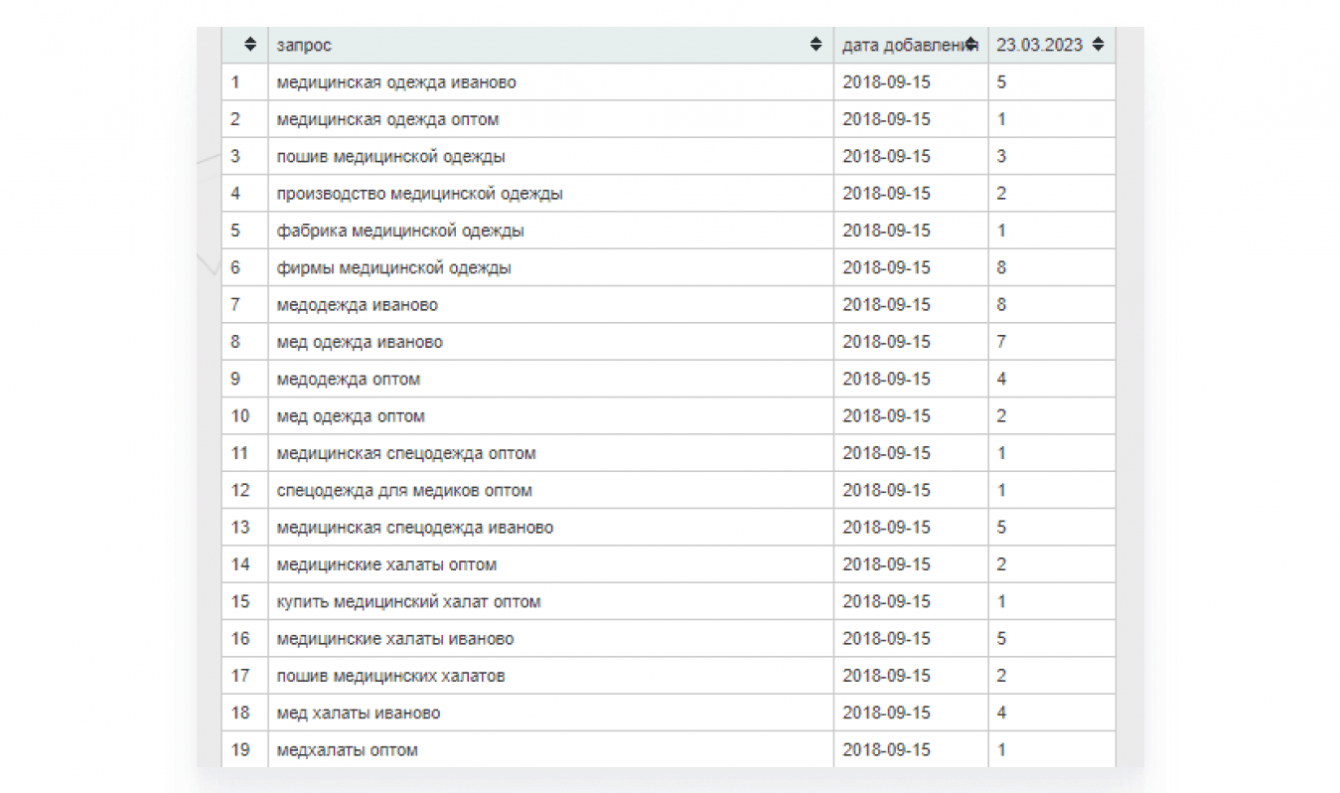The height and width of the screenshot is (793, 1340).
Task: Click производство медицинской одежды query cell
Action: click(419, 193)
